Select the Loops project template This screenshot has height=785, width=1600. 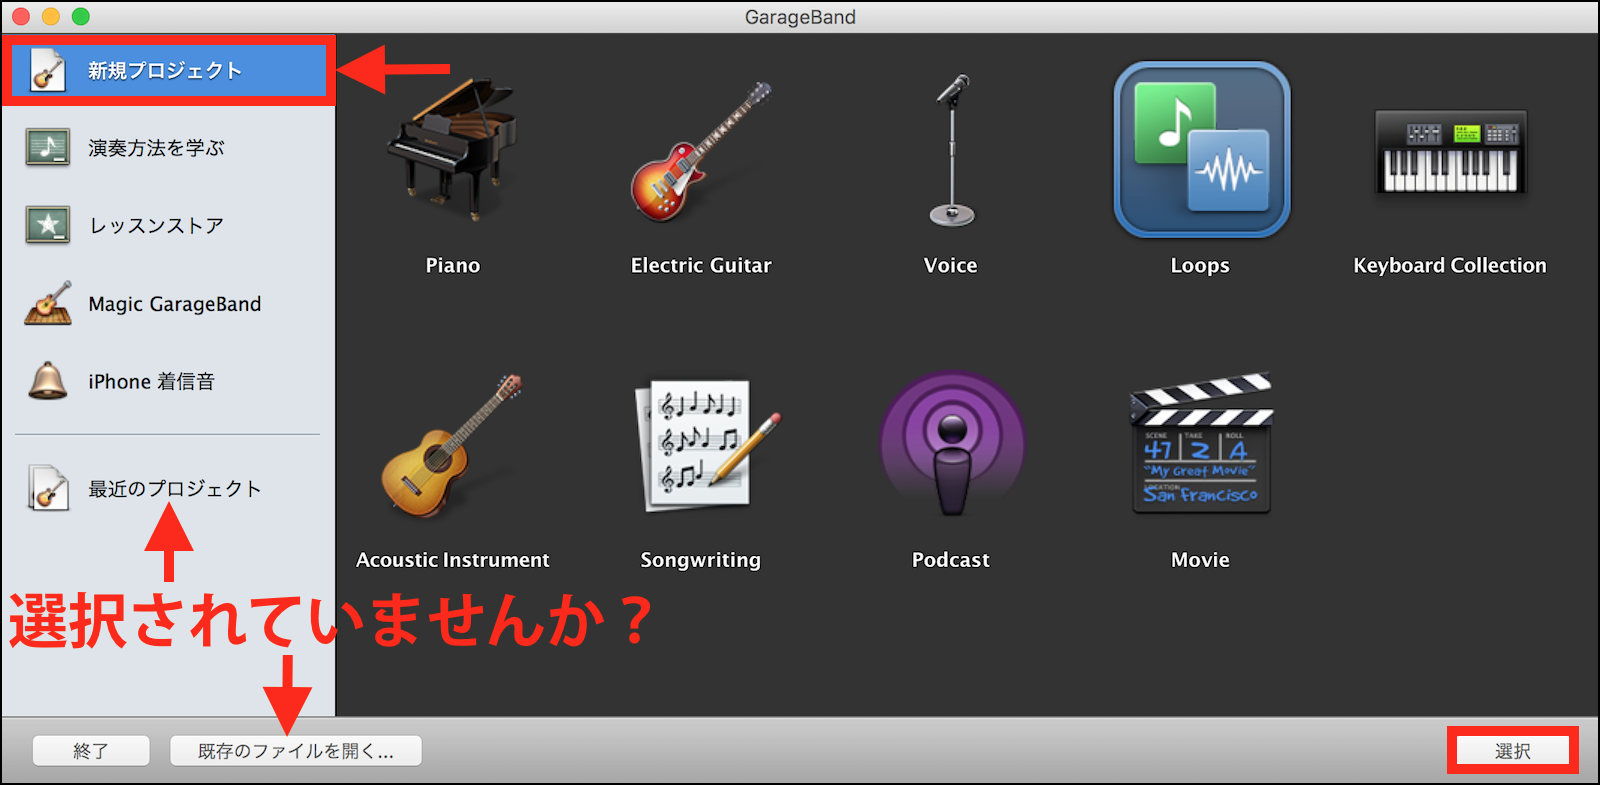pyautogui.click(x=1201, y=150)
